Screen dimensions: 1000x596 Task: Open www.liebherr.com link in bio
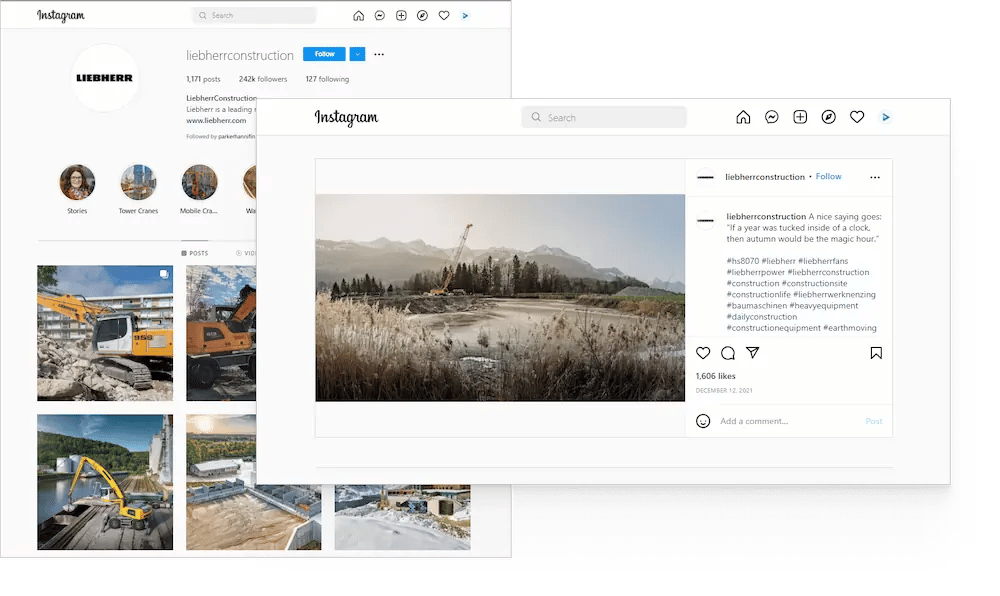pyautogui.click(x=216, y=120)
